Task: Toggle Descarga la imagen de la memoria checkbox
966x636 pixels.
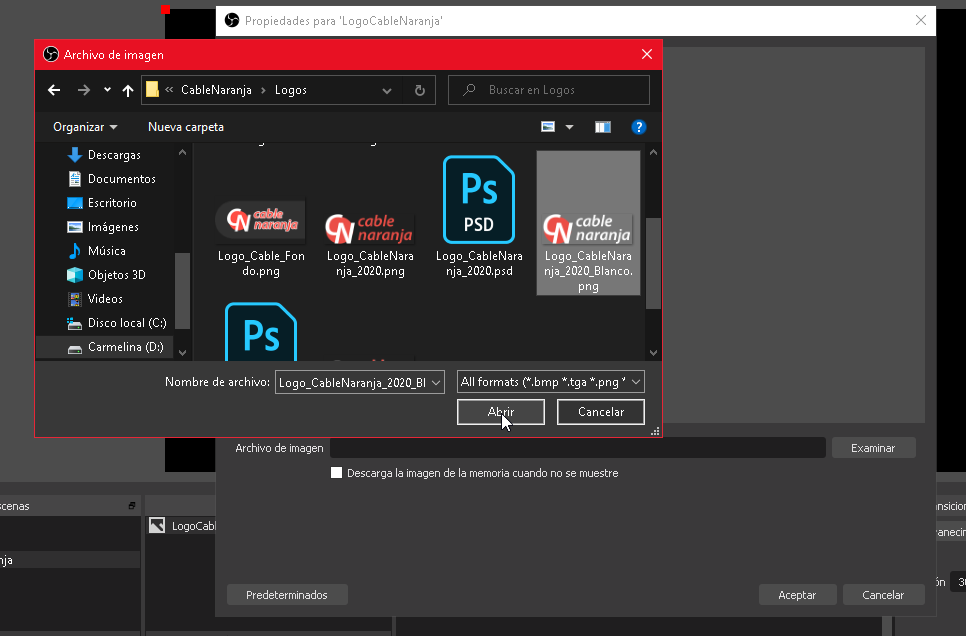Action: pos(336,473)
